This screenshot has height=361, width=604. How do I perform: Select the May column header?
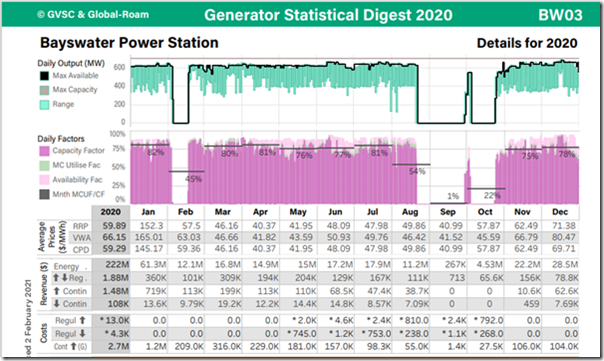click(x=298, y=212)
